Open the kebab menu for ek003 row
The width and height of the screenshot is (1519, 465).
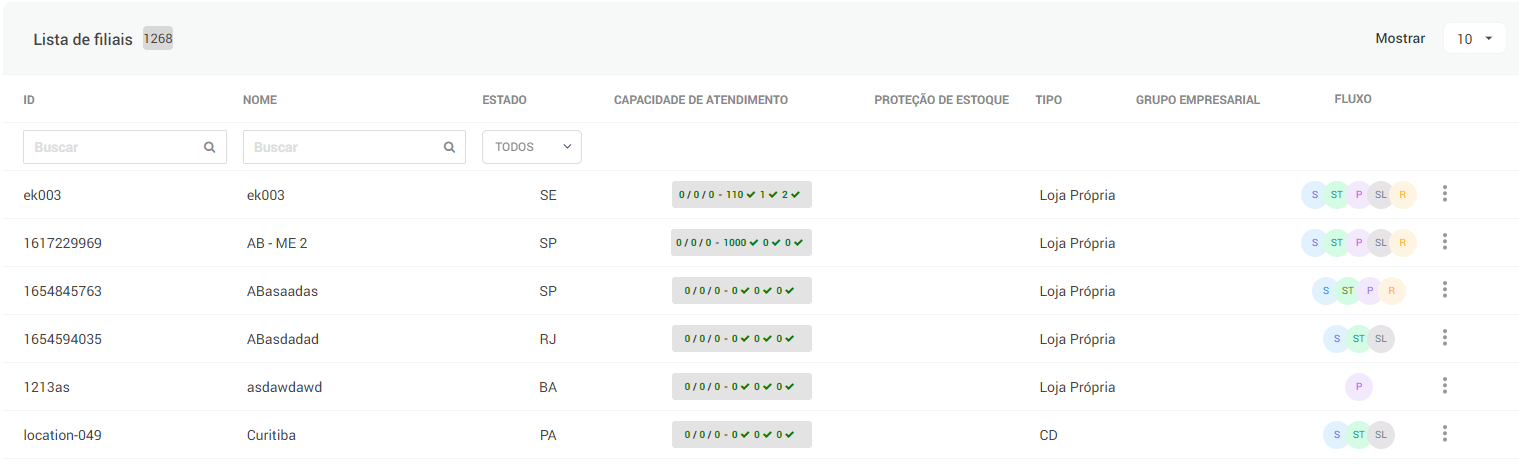click(1445, 194)
